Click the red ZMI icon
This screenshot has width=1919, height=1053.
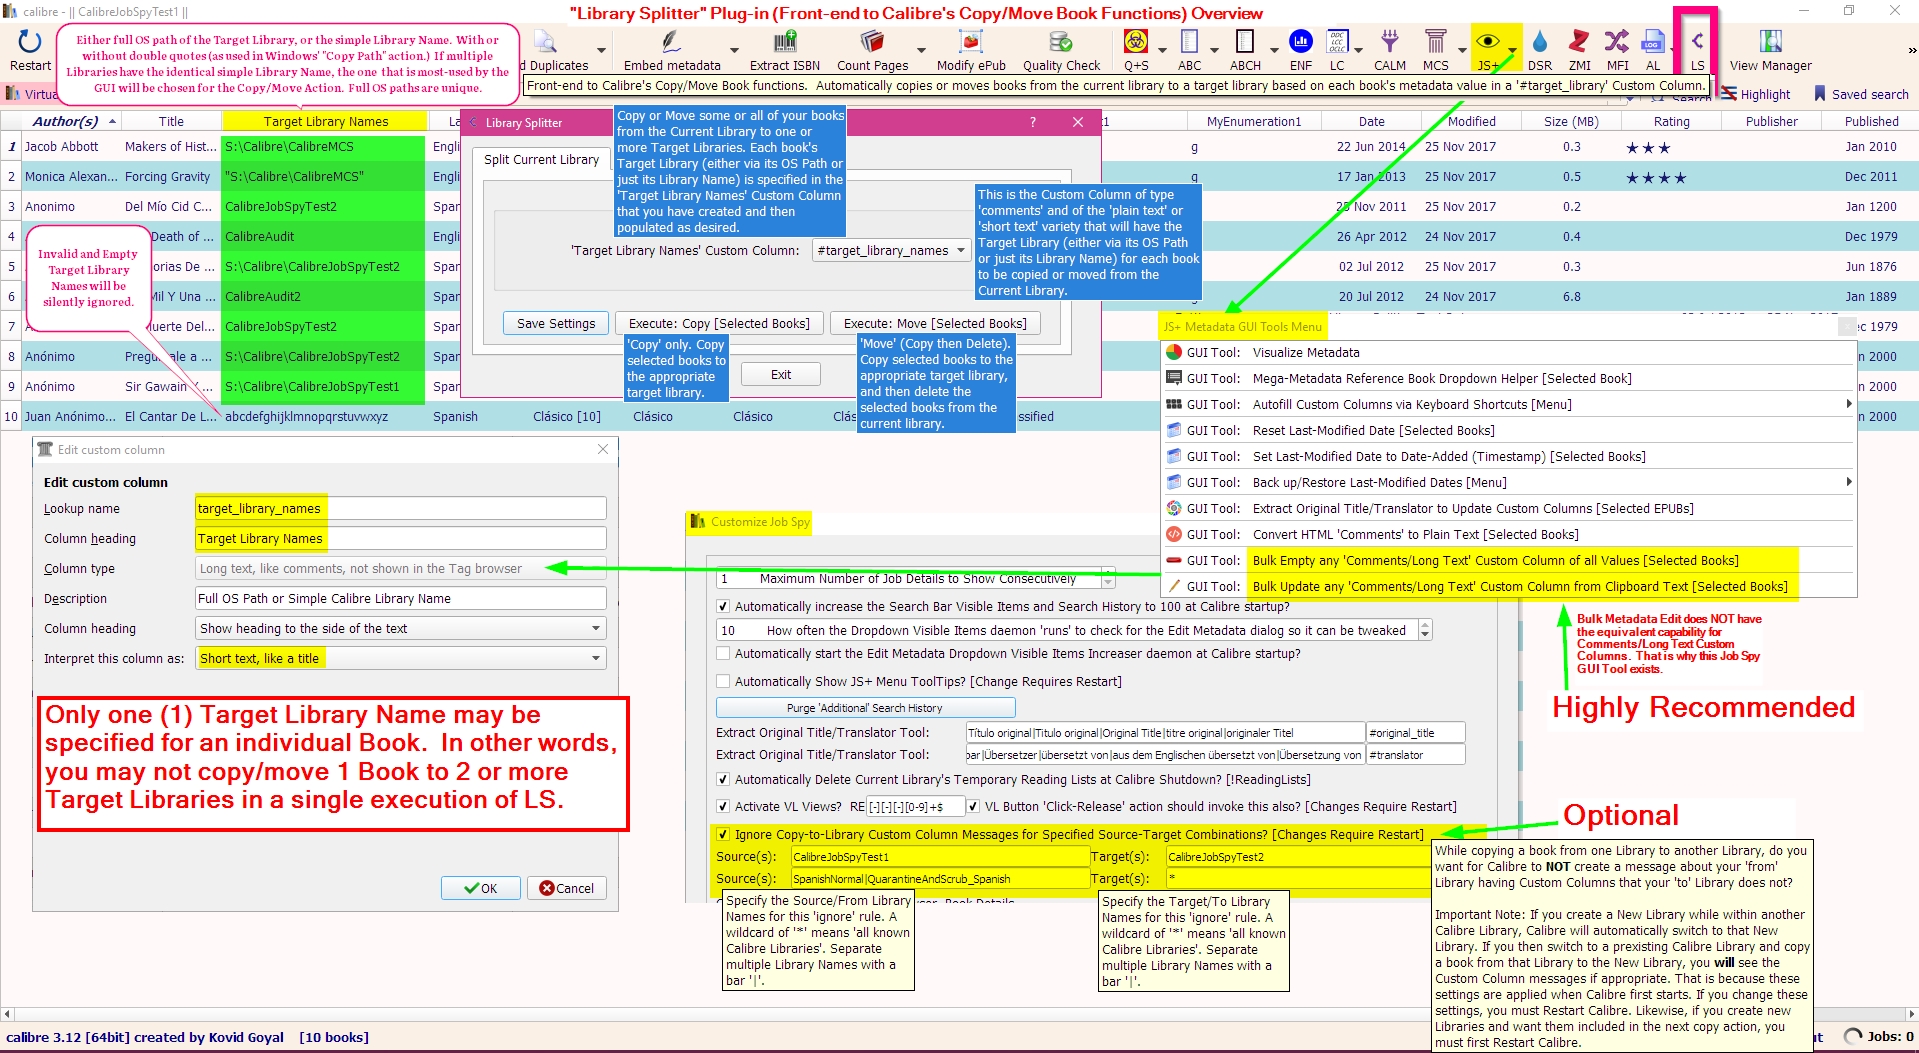(1579, 41)
